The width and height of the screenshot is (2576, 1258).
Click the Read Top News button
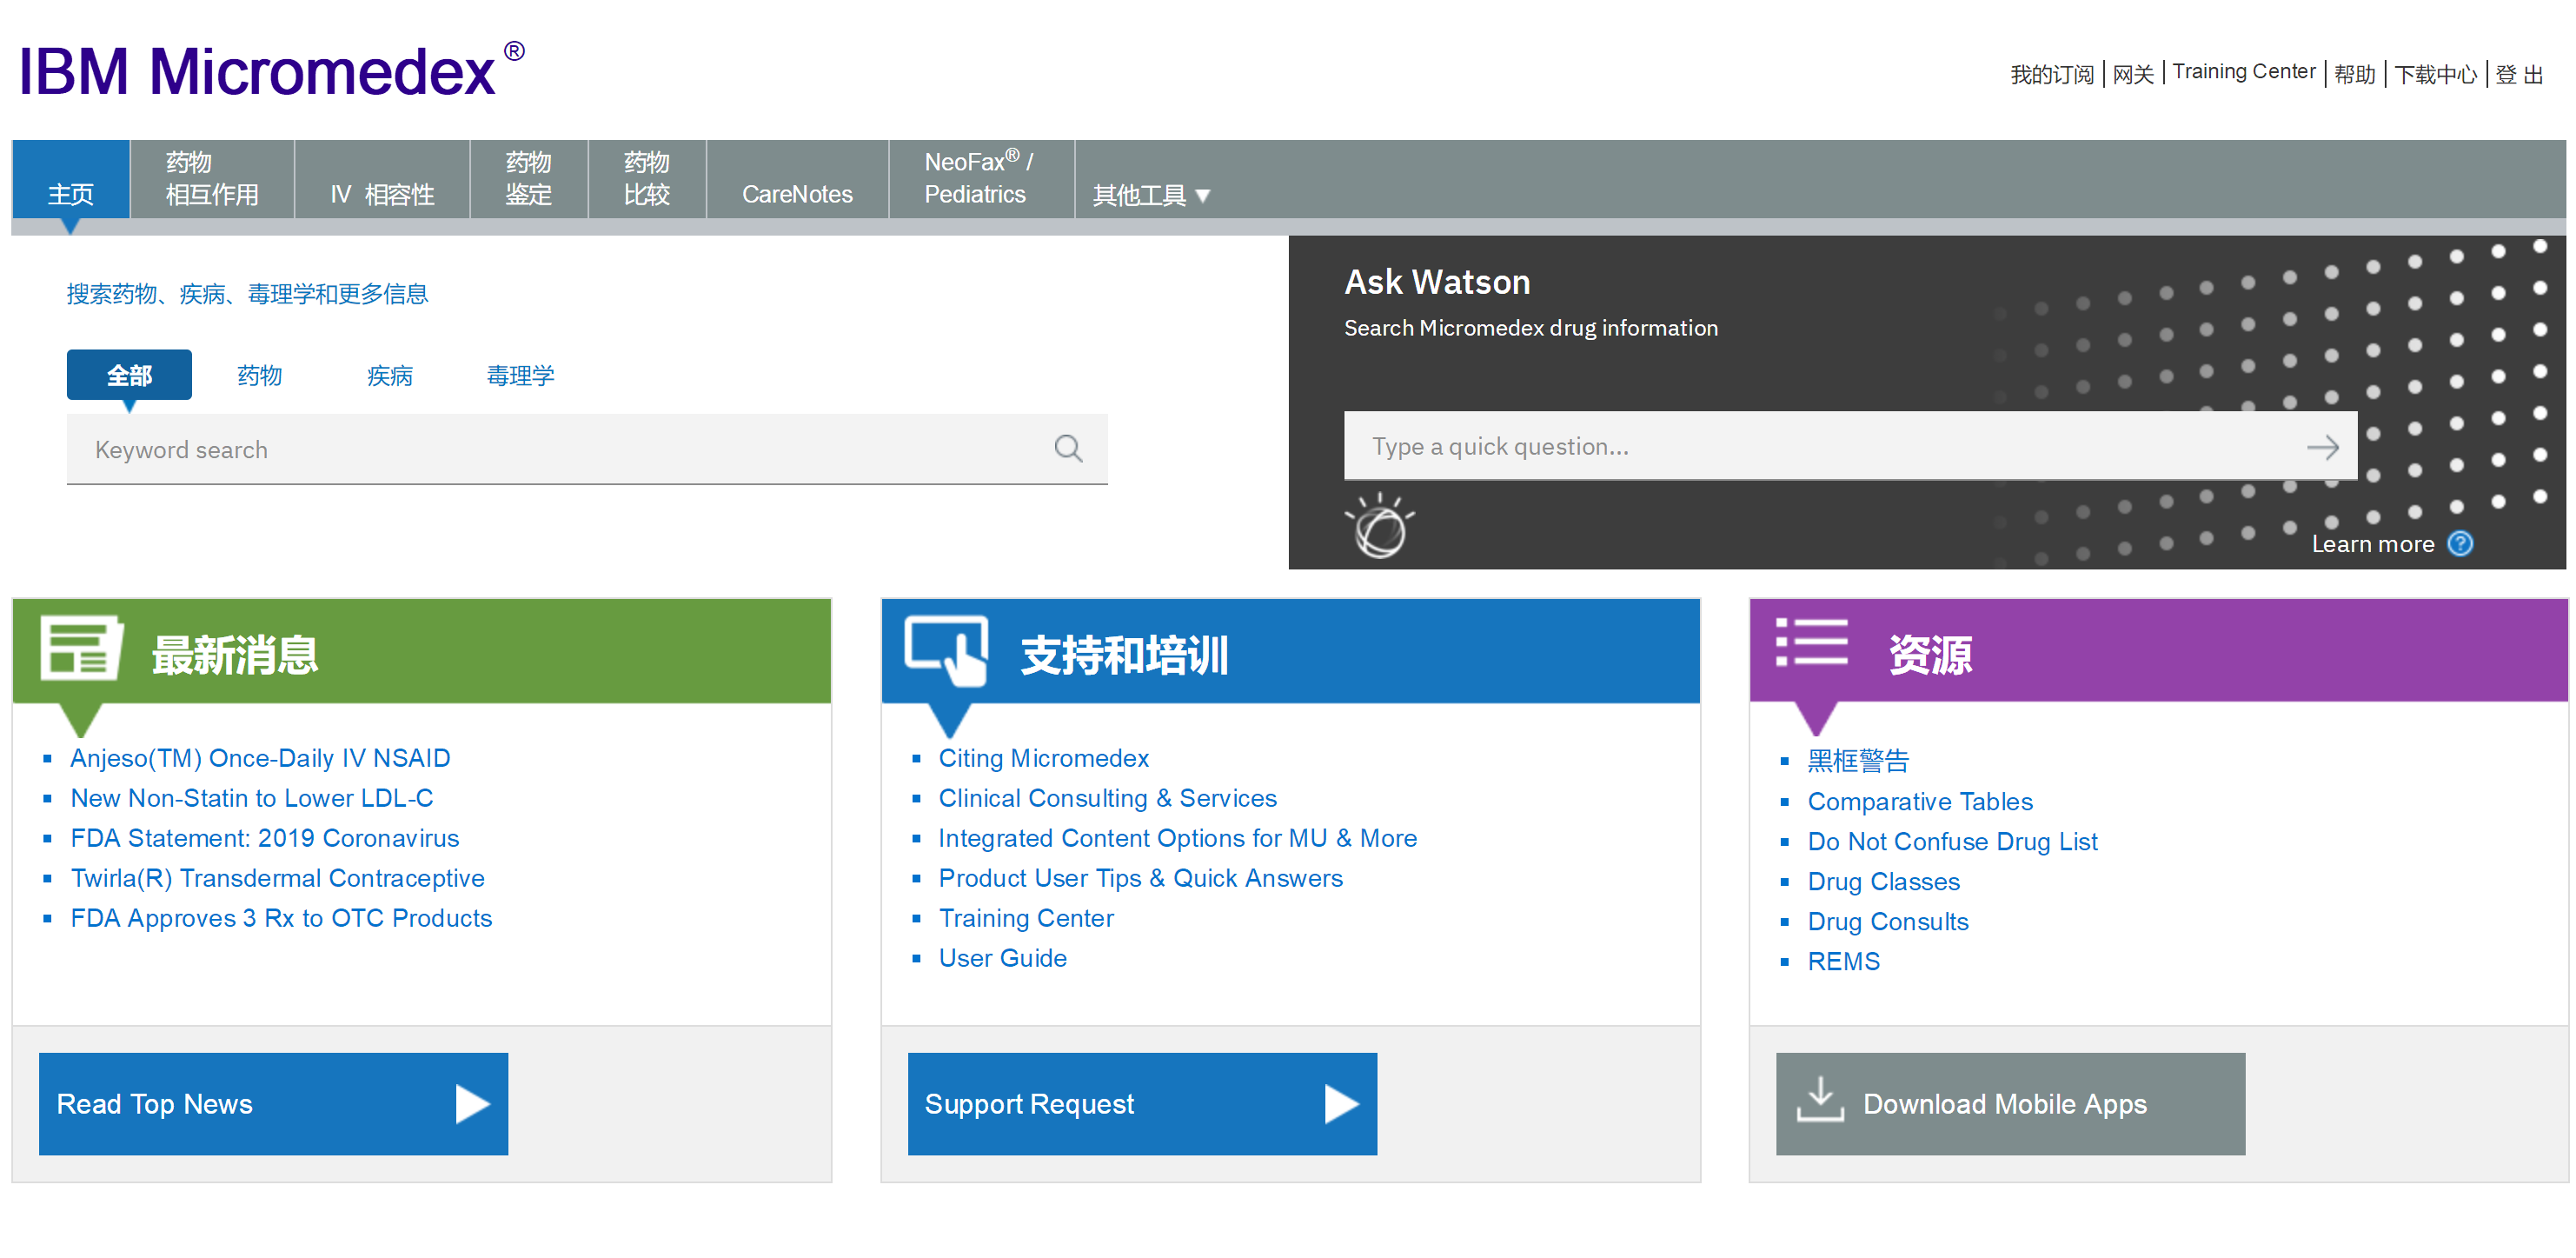click(273, 1103)
